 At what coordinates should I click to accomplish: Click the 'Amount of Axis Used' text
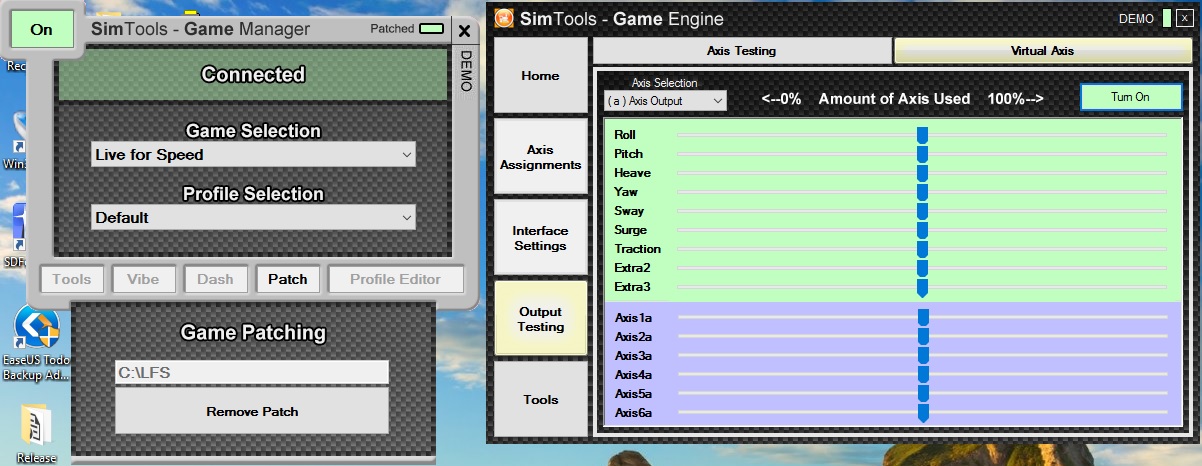[894, 99]
